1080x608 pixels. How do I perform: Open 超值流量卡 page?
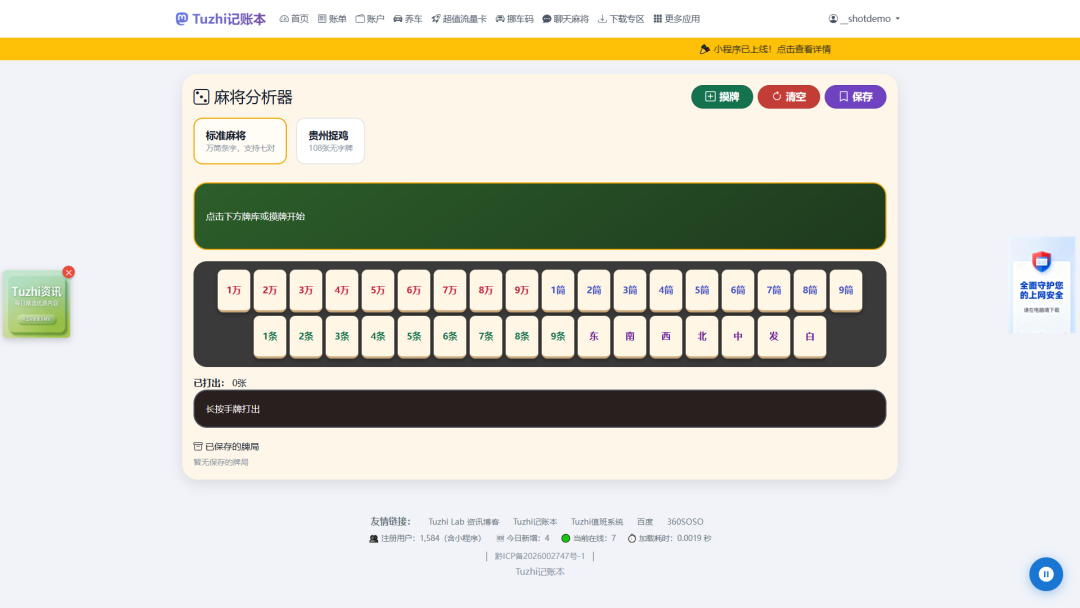459,19
